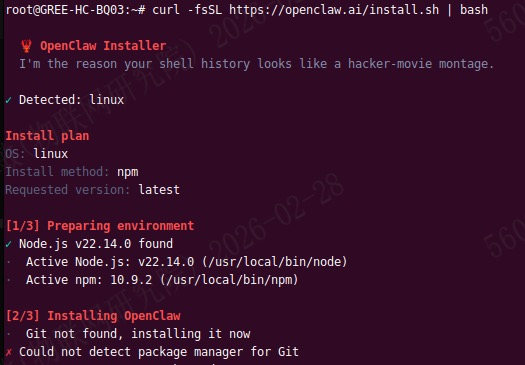Click the /usr/local/bin/node path

pos(275,262)
